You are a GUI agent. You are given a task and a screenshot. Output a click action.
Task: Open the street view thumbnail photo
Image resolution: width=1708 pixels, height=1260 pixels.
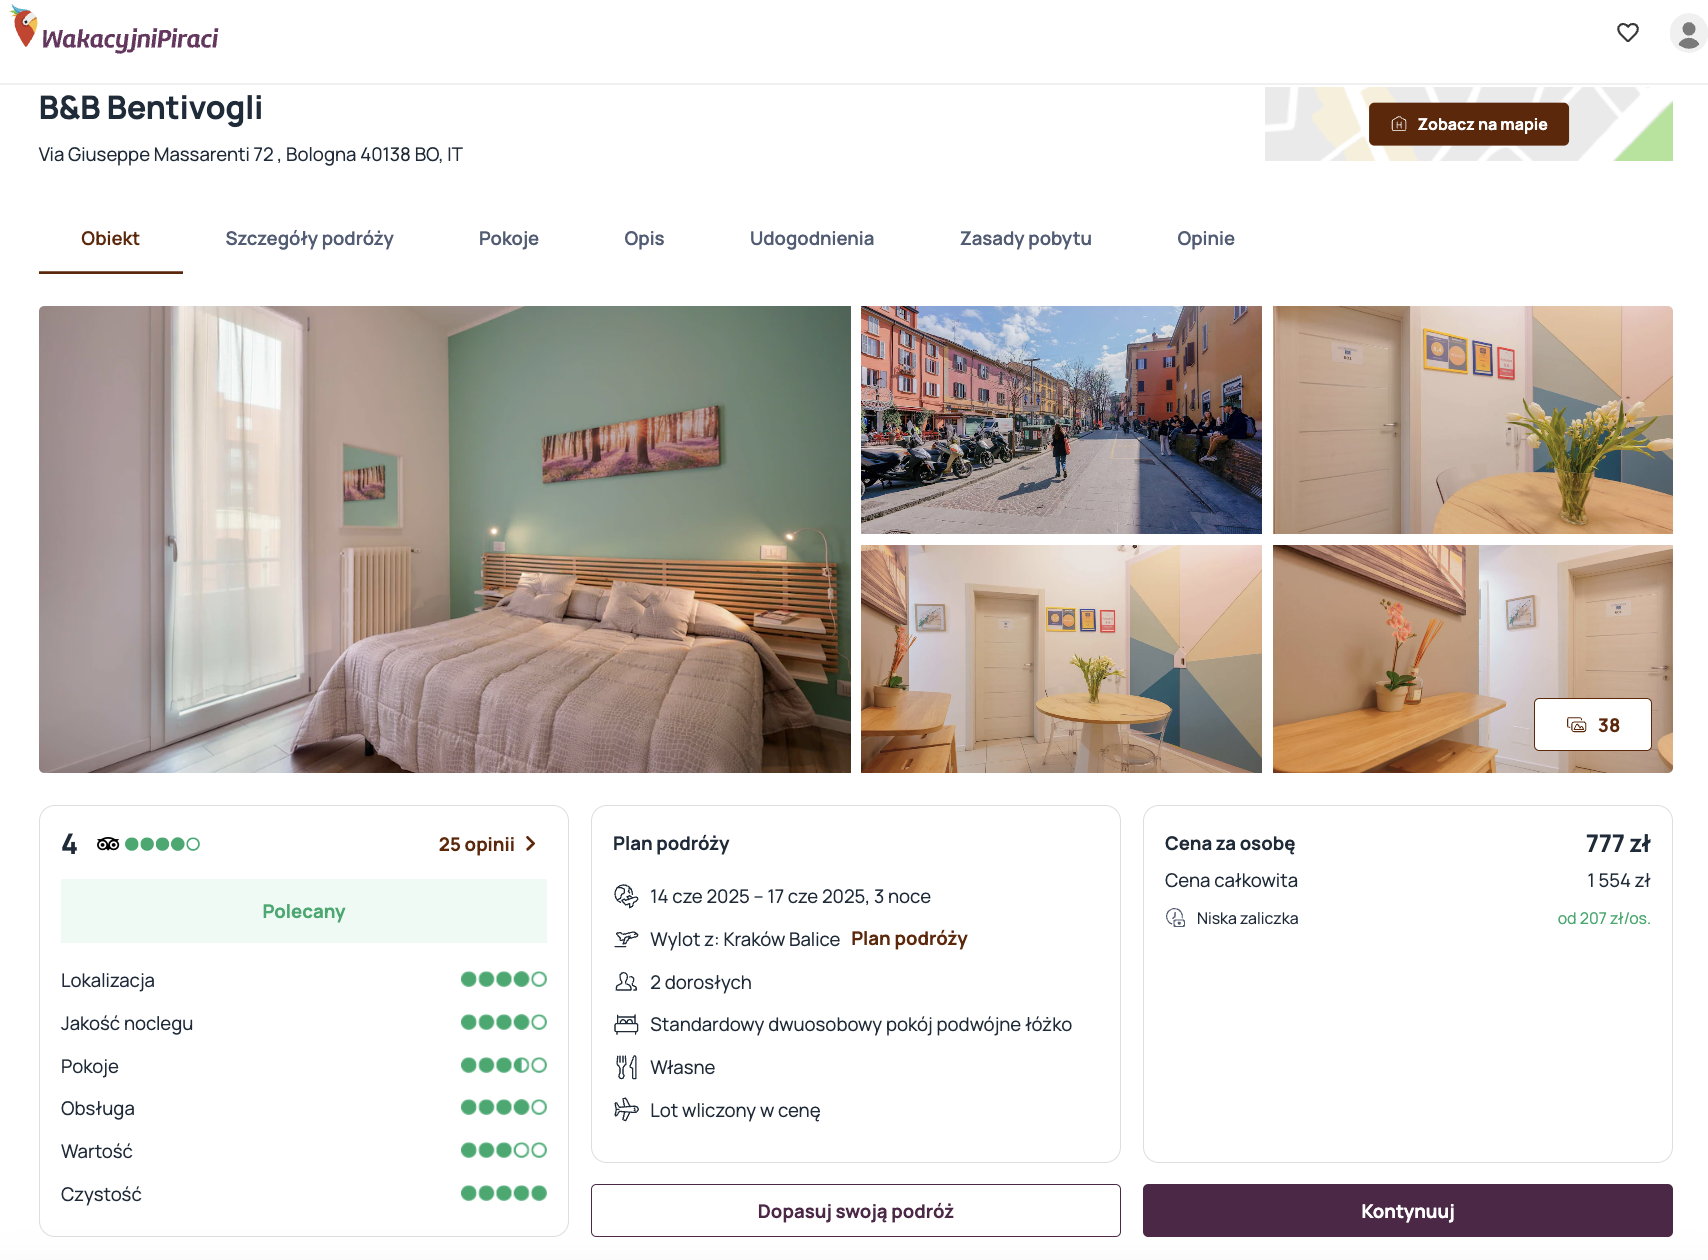coord(1061,420)
